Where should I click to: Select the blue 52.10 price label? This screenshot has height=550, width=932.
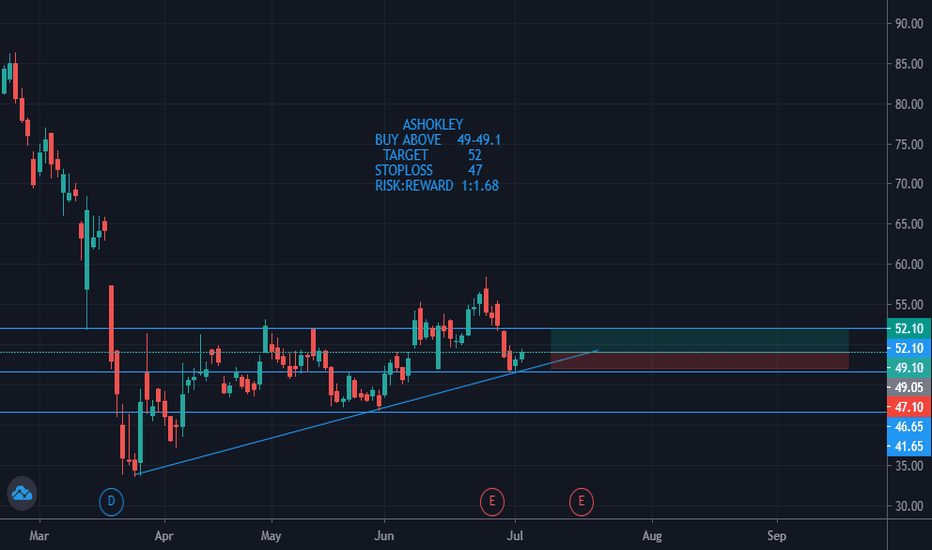[x=909, y=348]
